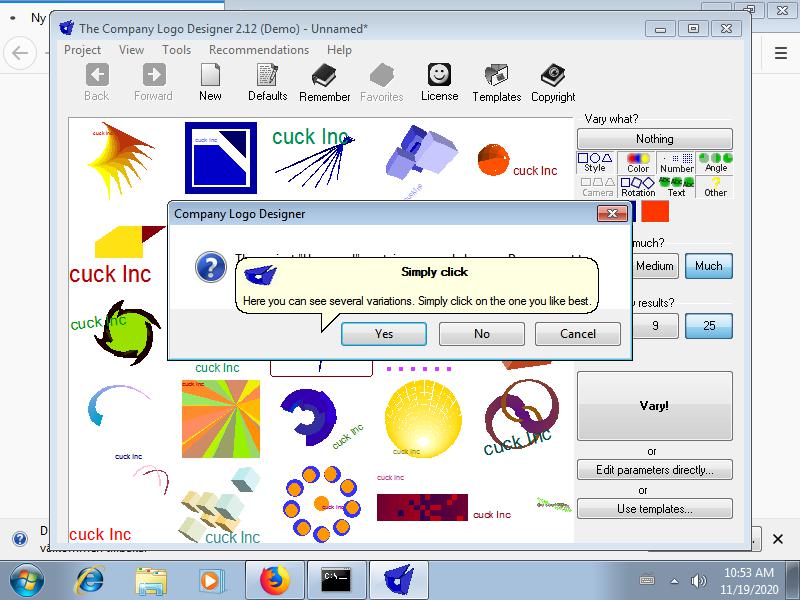The width and height of the screenshot is (800, 600).
Task: Select the Other vary option
Action: pyautogui.click(x=715, y=187)
